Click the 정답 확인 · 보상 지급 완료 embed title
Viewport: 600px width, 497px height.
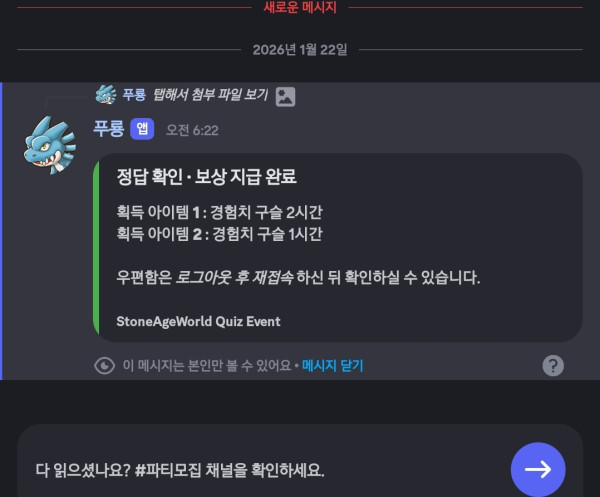pos(207,177)
